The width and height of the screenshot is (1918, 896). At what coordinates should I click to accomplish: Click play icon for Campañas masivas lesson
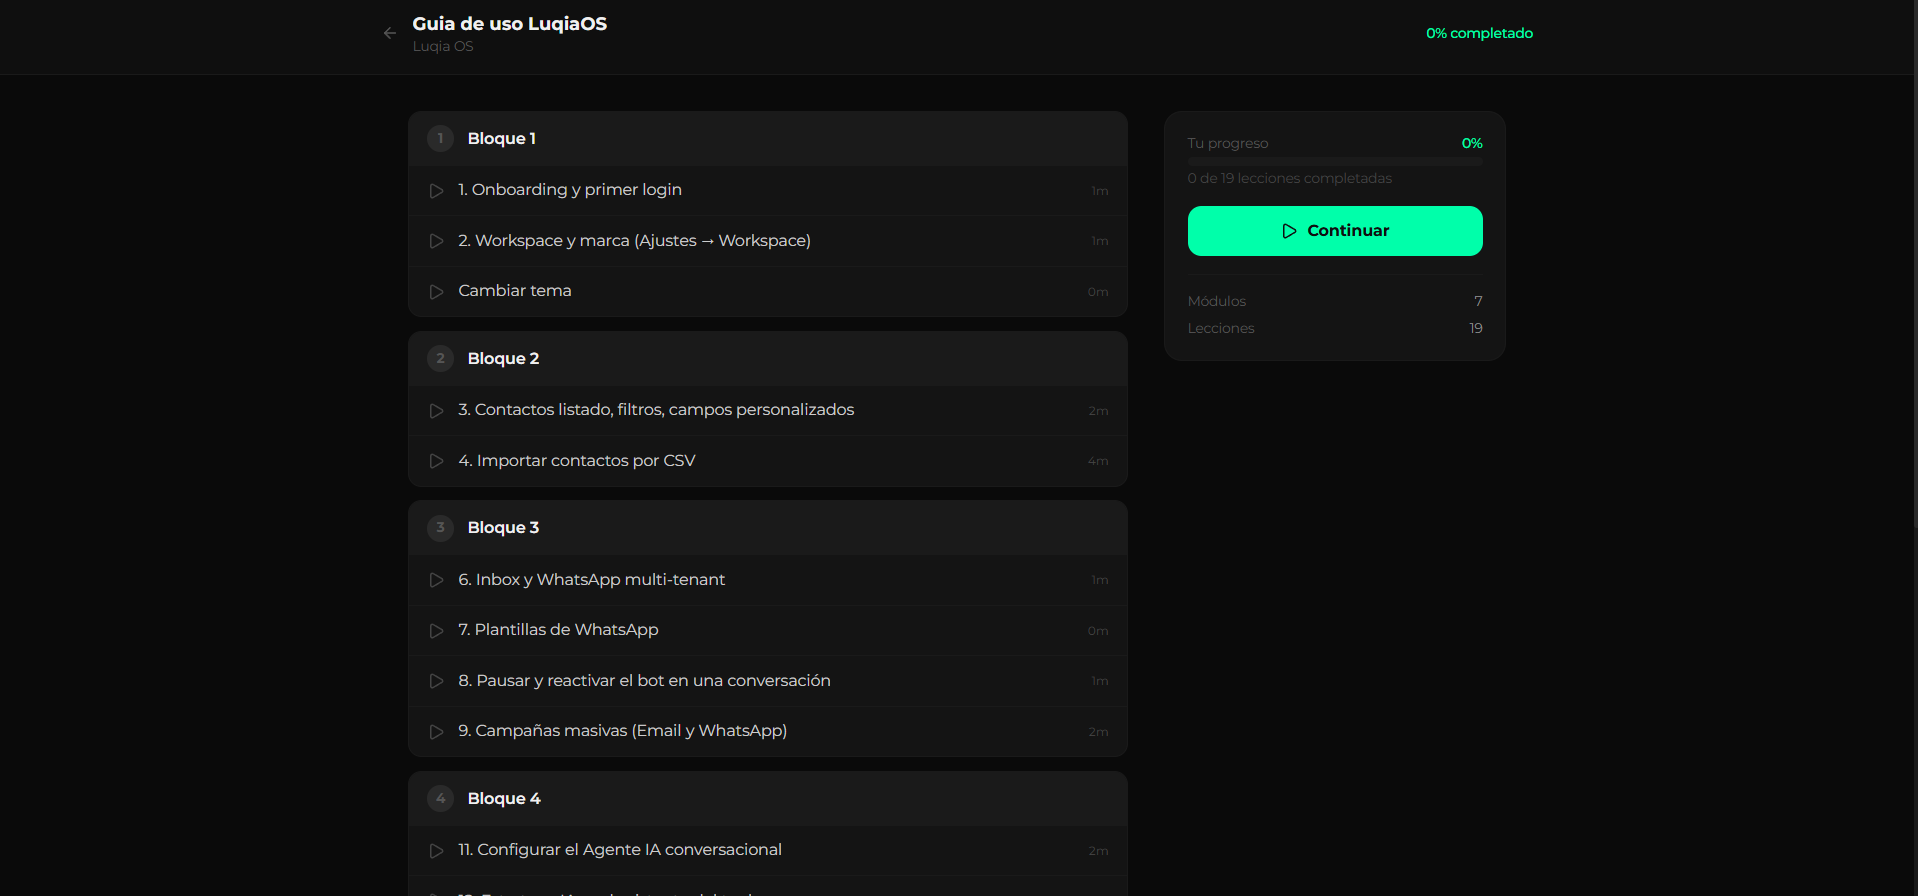click(436, 732)
